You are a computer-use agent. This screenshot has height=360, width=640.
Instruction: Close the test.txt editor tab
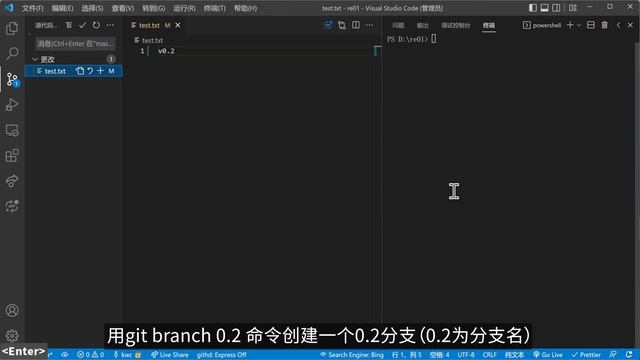click(178, 25)
